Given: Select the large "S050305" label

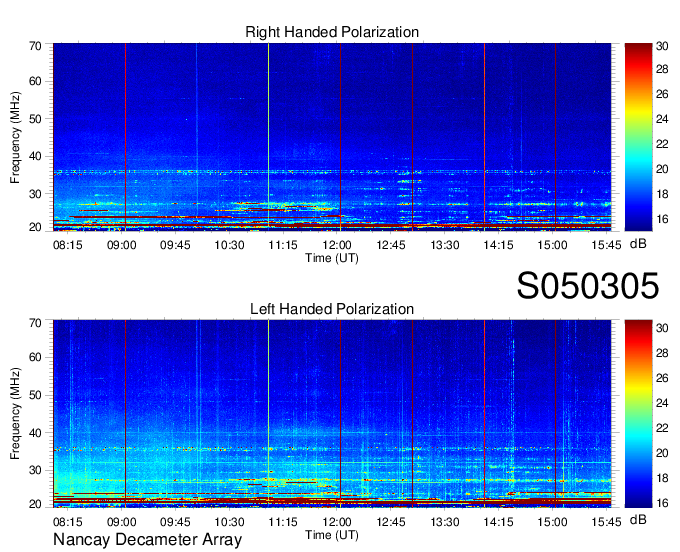Looking at the screenshot, I should (x=588, y=286).
